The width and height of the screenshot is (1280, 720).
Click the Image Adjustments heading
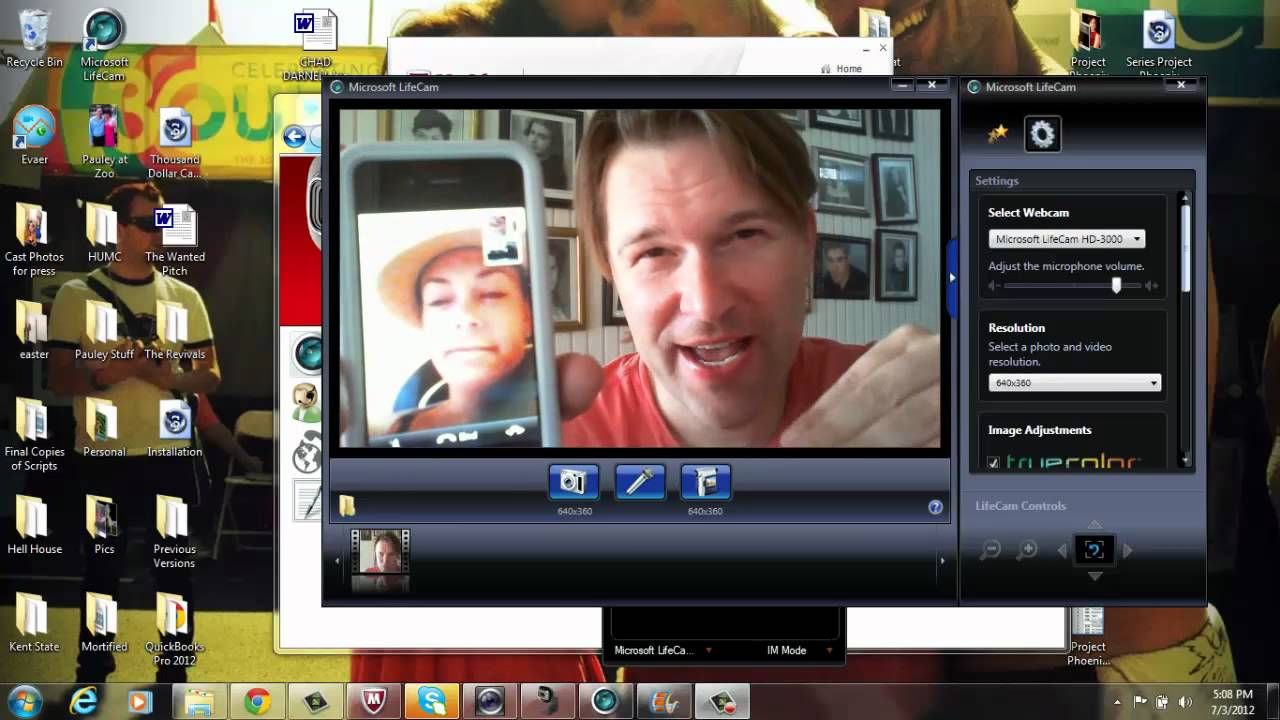coord(1039,430)
